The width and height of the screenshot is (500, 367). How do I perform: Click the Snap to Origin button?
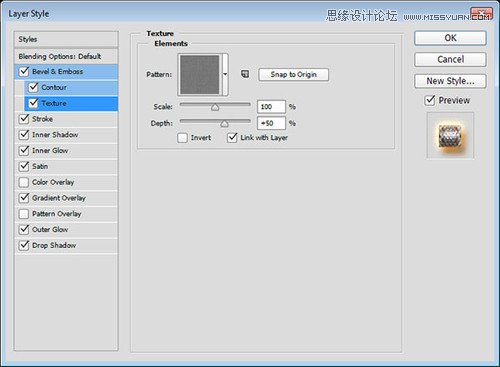293,75
